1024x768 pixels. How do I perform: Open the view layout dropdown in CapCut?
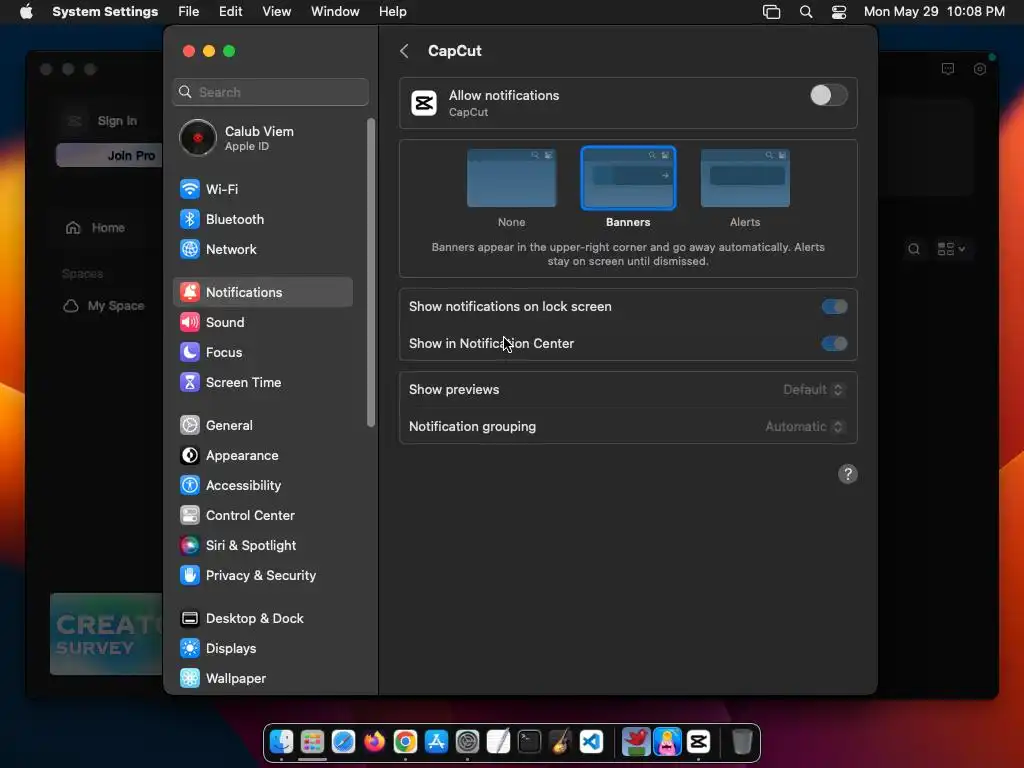(951, 249)
